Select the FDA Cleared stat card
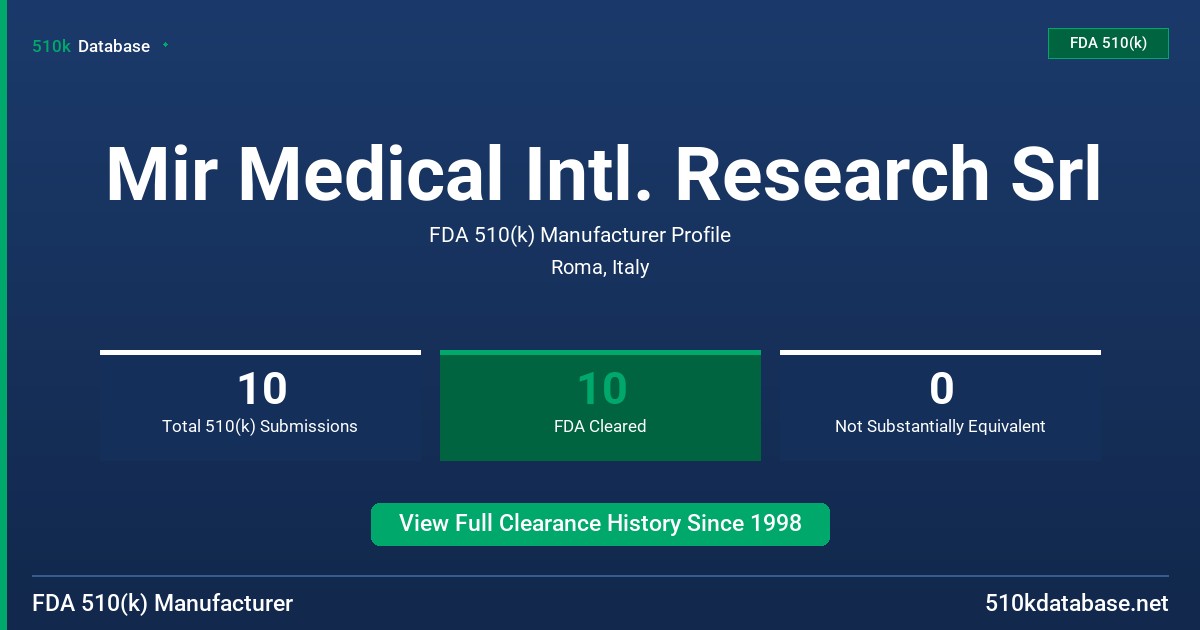The width and height of the screenshot is (1200, 630). [600, 405]
